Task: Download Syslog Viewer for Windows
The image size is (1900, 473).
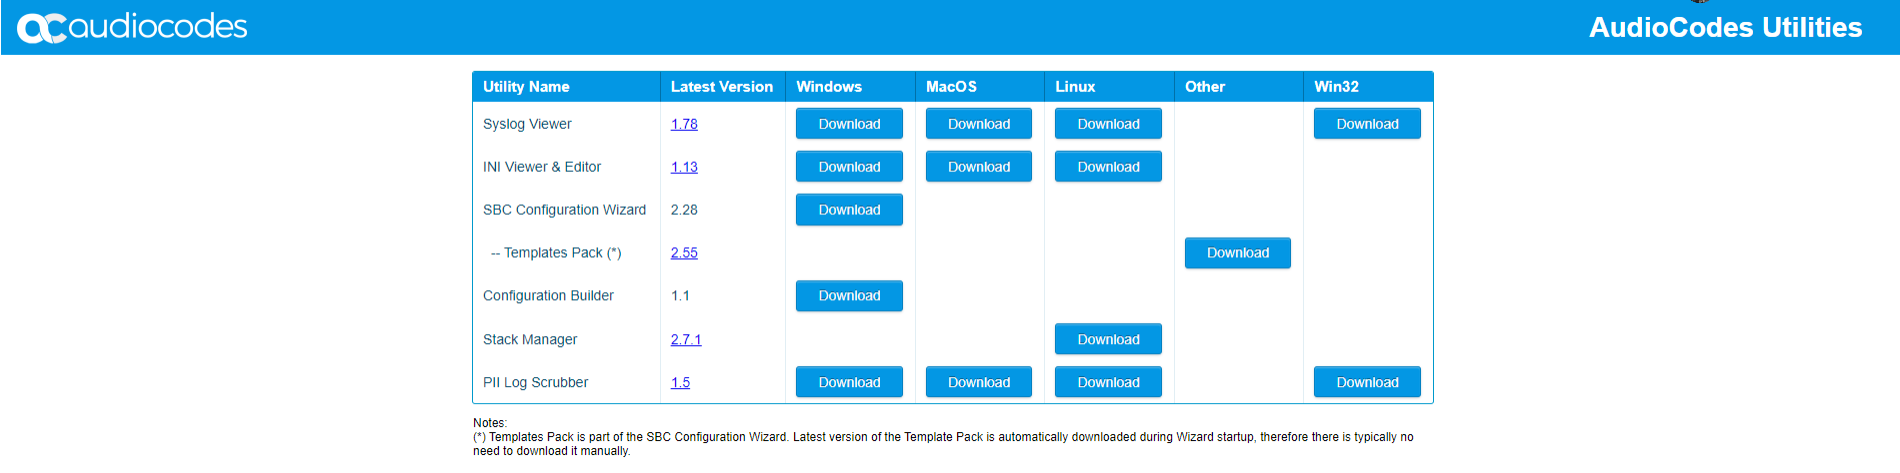Action: pyautogui.click(x=849, y=124)
